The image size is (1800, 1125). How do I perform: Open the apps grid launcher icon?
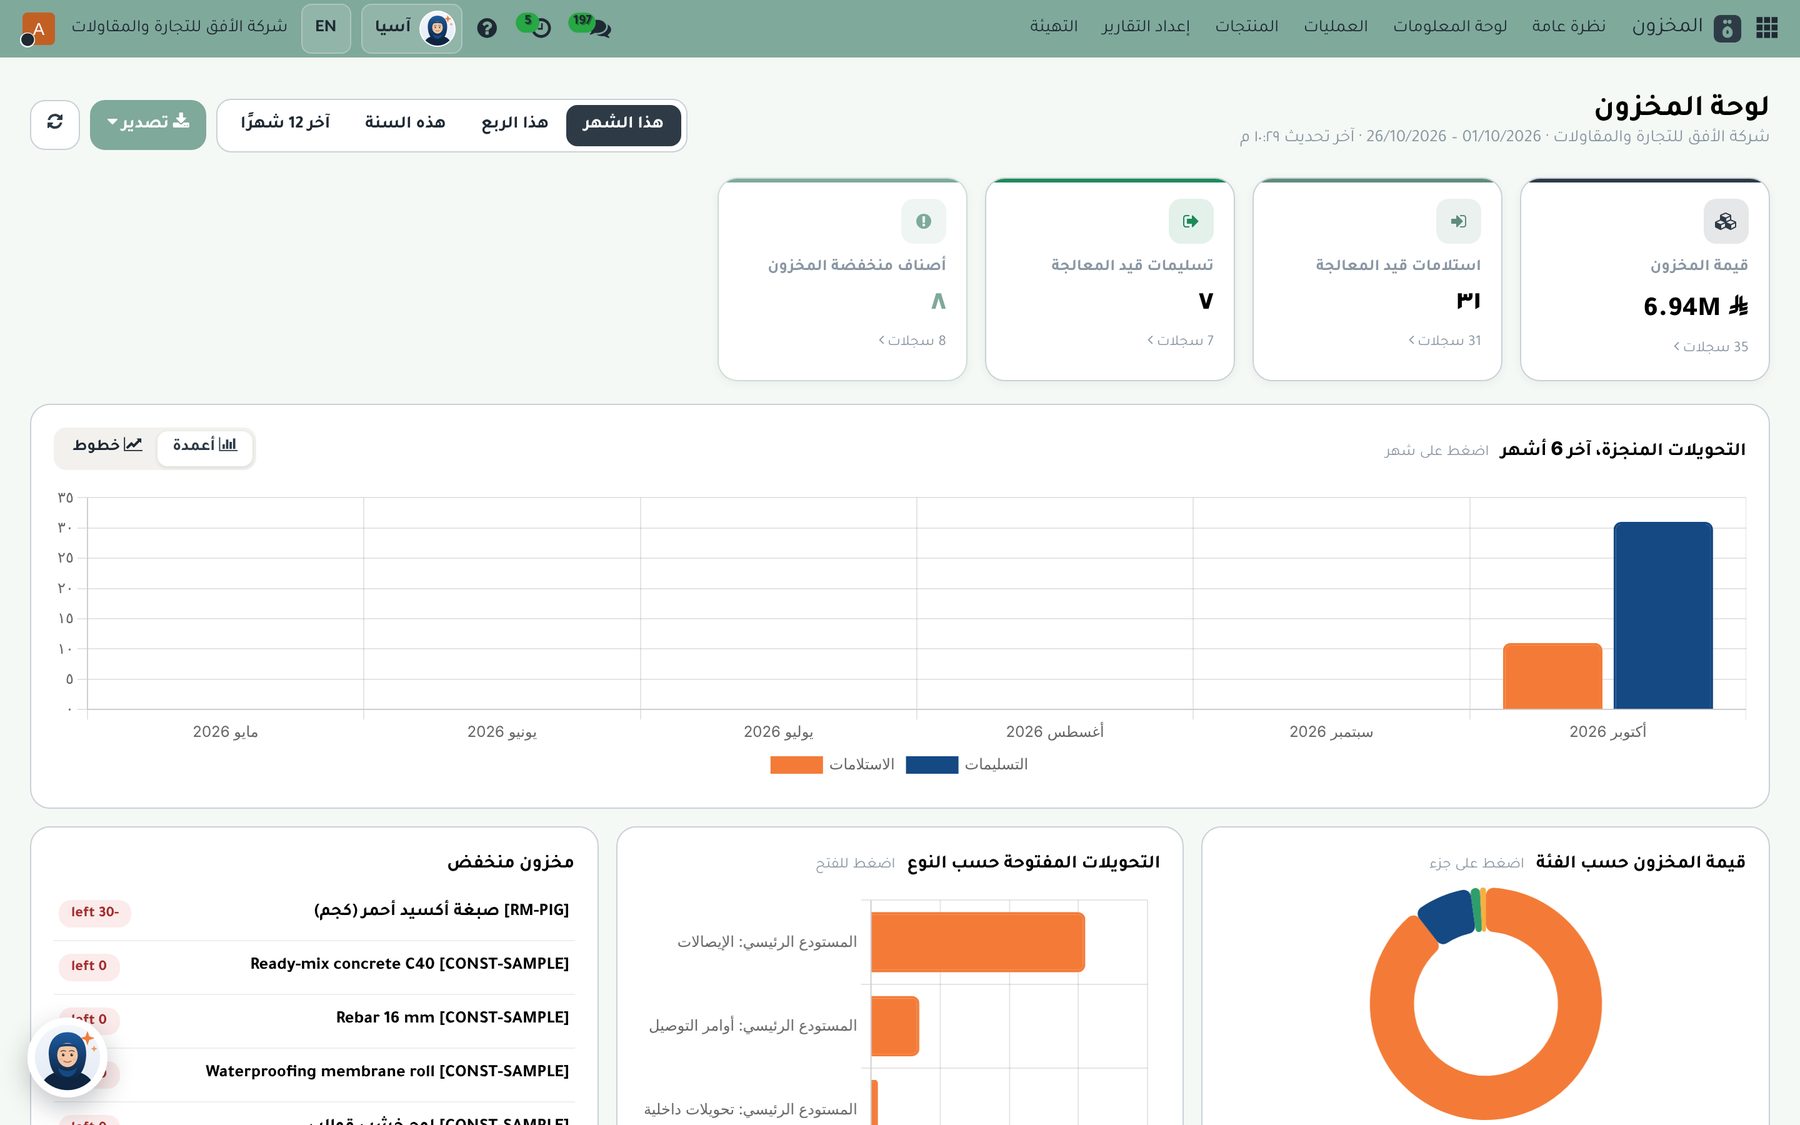[1767, 27]
